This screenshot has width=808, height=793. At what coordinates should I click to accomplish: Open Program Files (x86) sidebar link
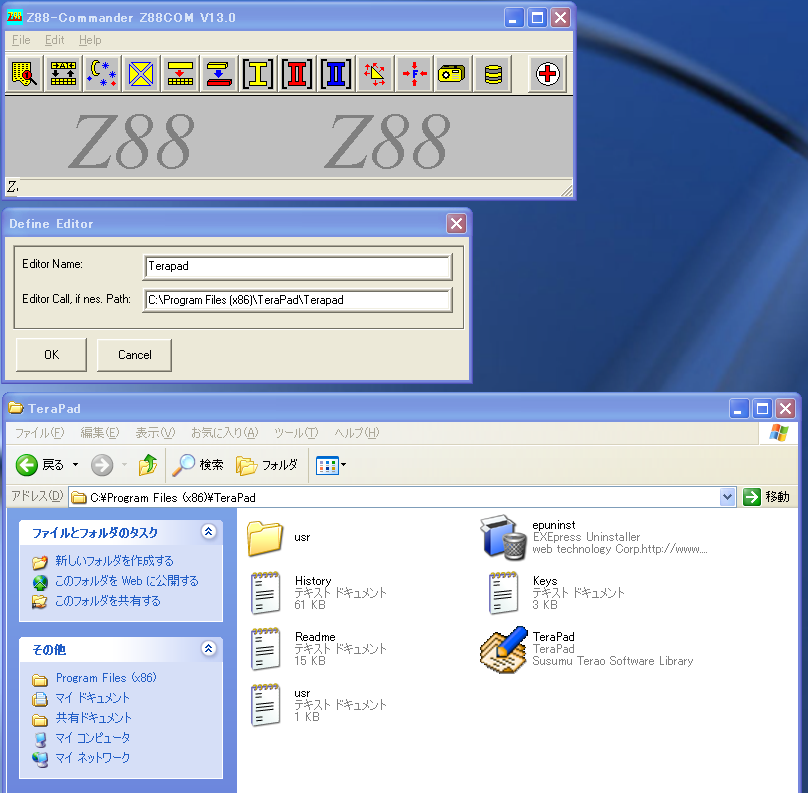106,678
